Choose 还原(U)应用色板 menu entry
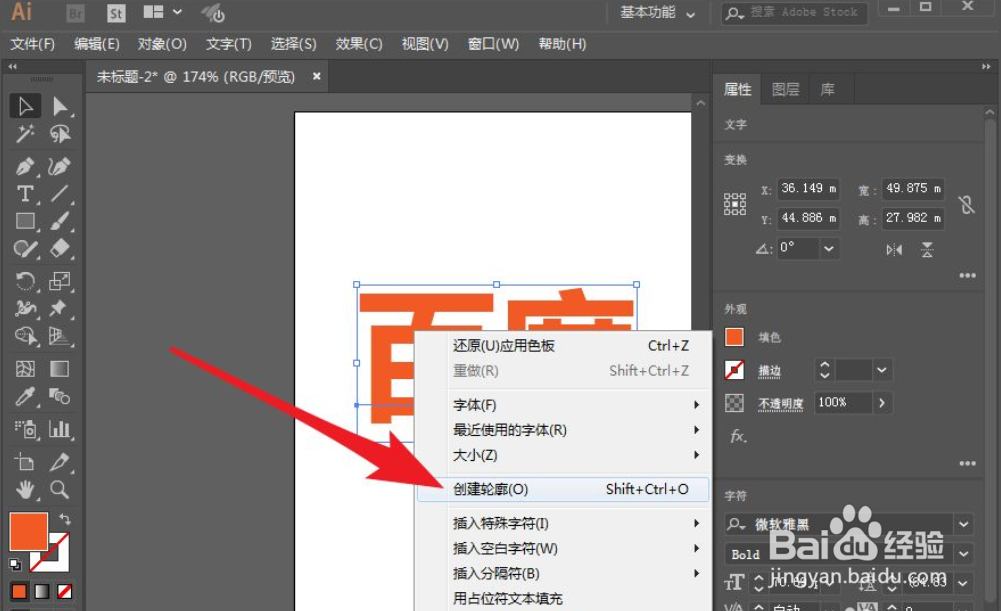Screen dimensions: 1001x611 point(563,345)
